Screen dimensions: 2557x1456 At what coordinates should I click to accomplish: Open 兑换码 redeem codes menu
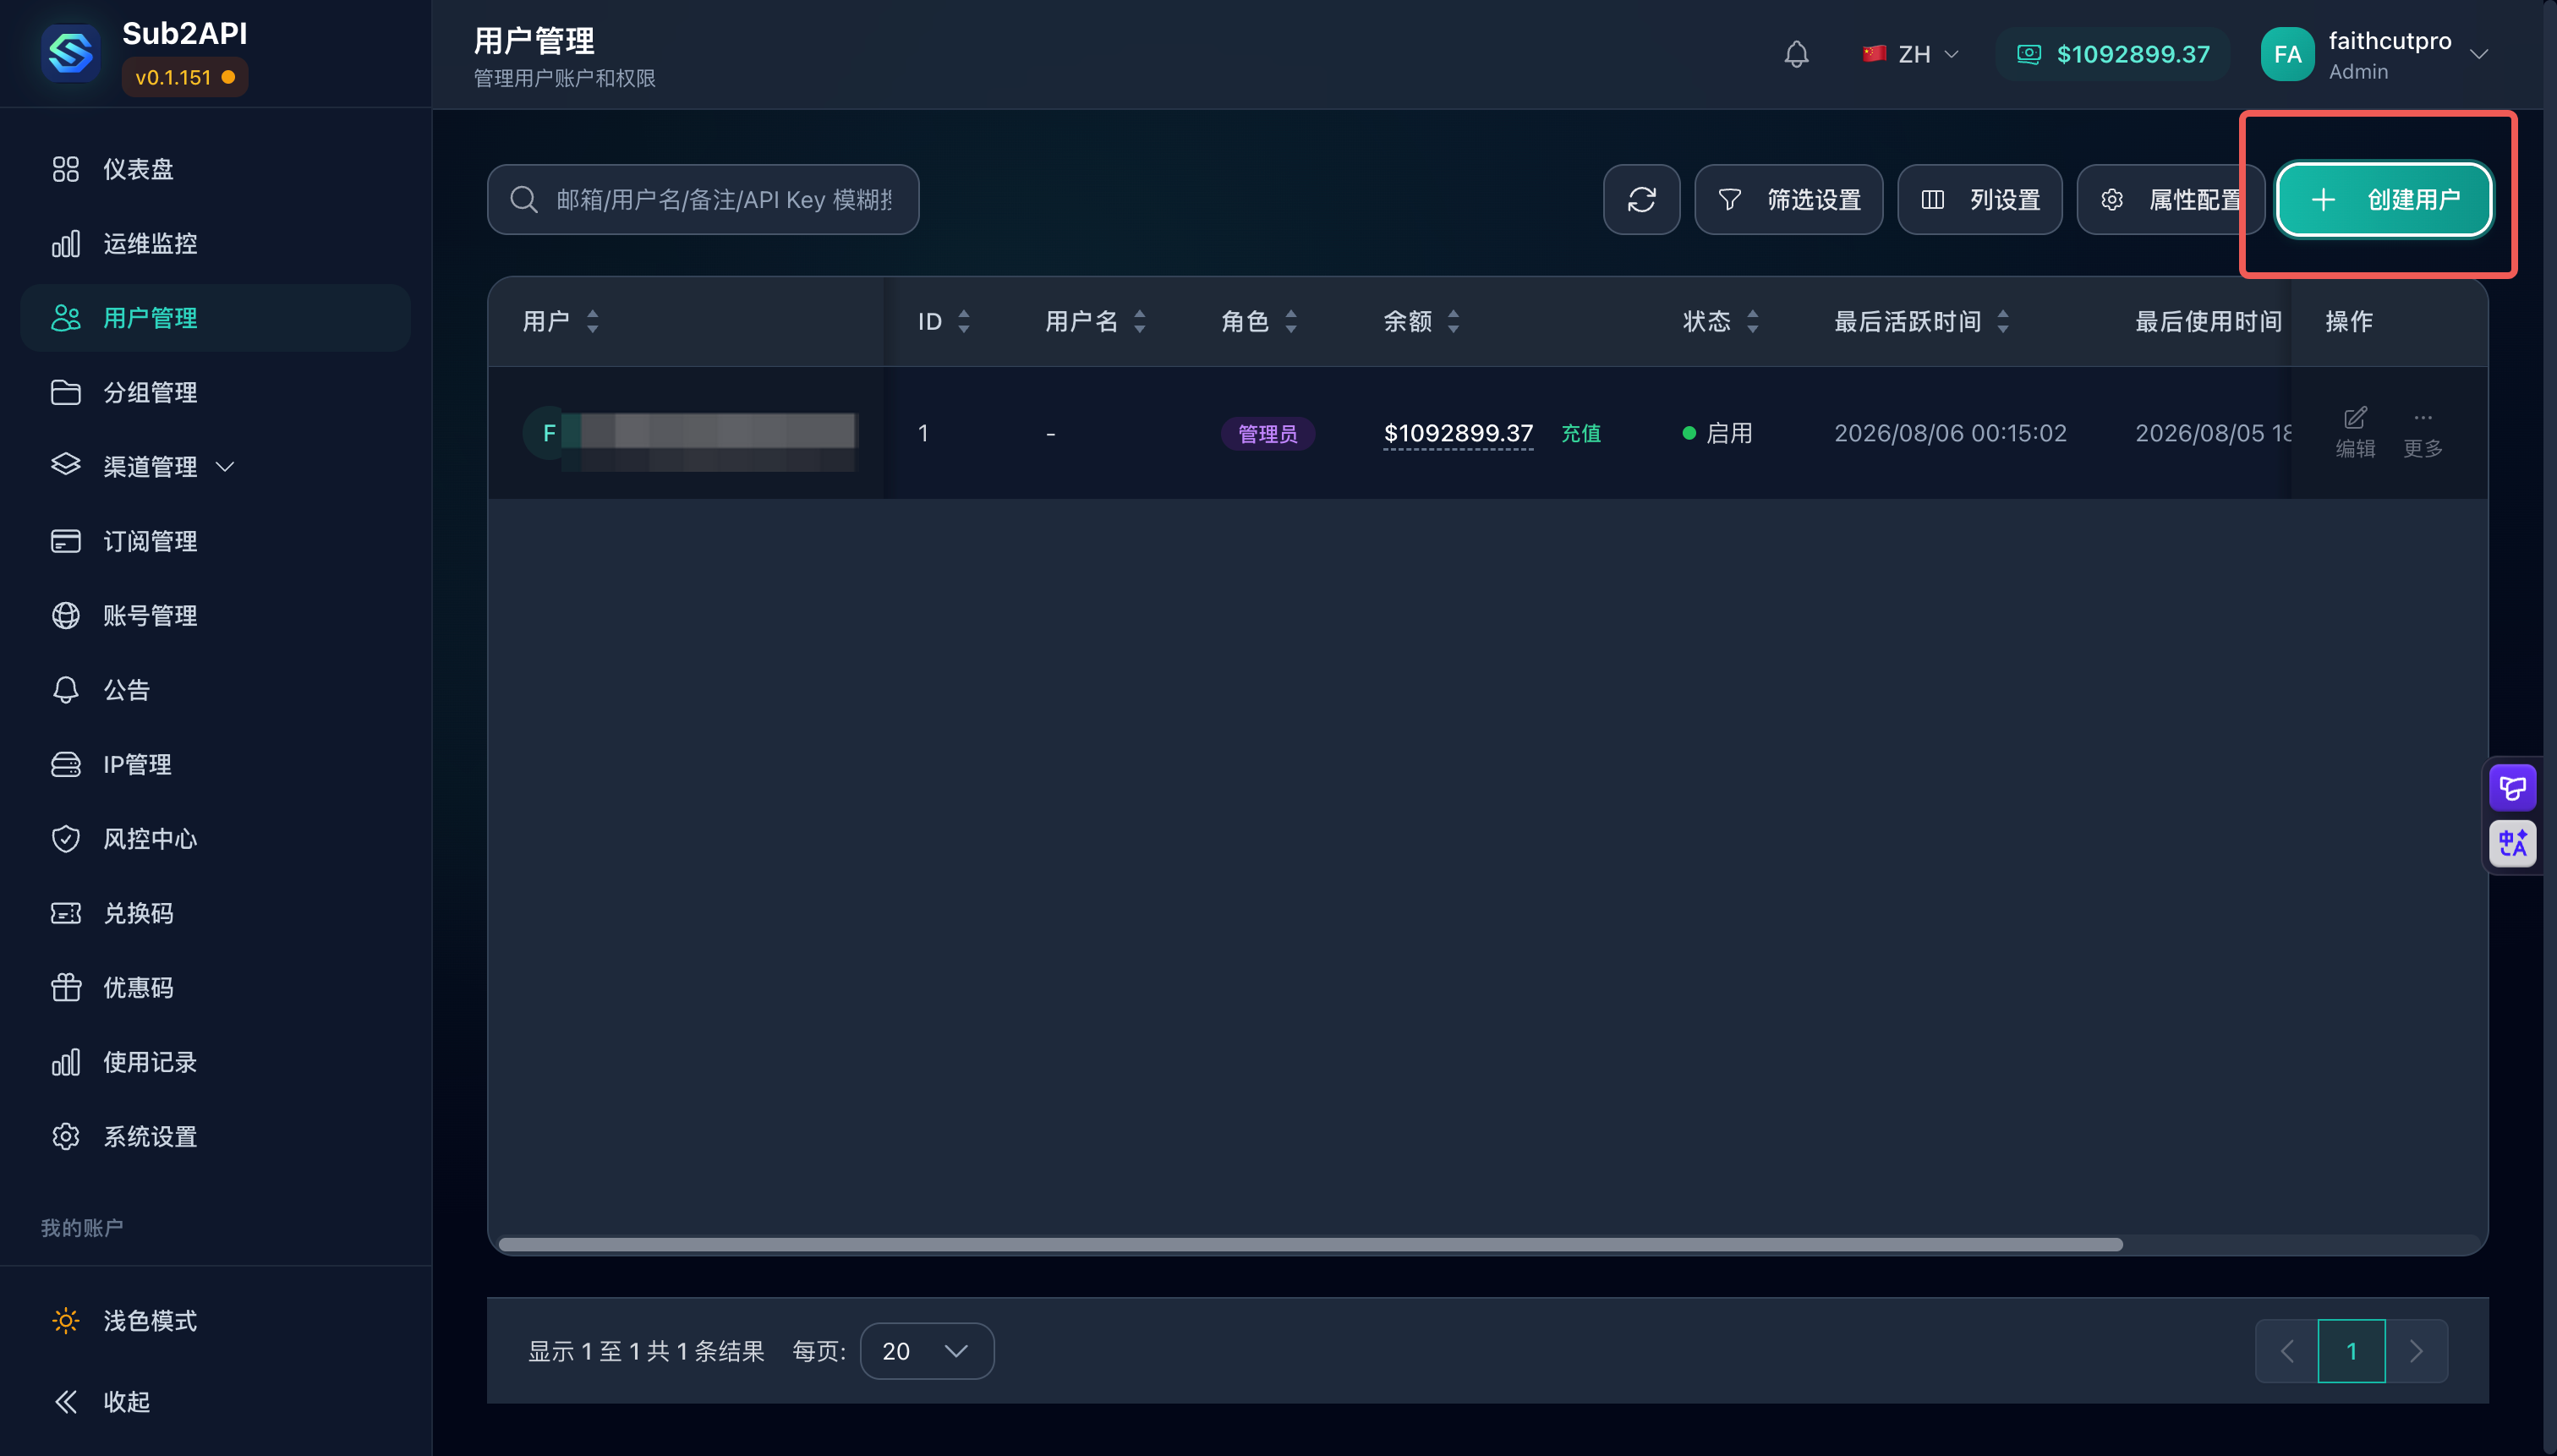(215, 913)
